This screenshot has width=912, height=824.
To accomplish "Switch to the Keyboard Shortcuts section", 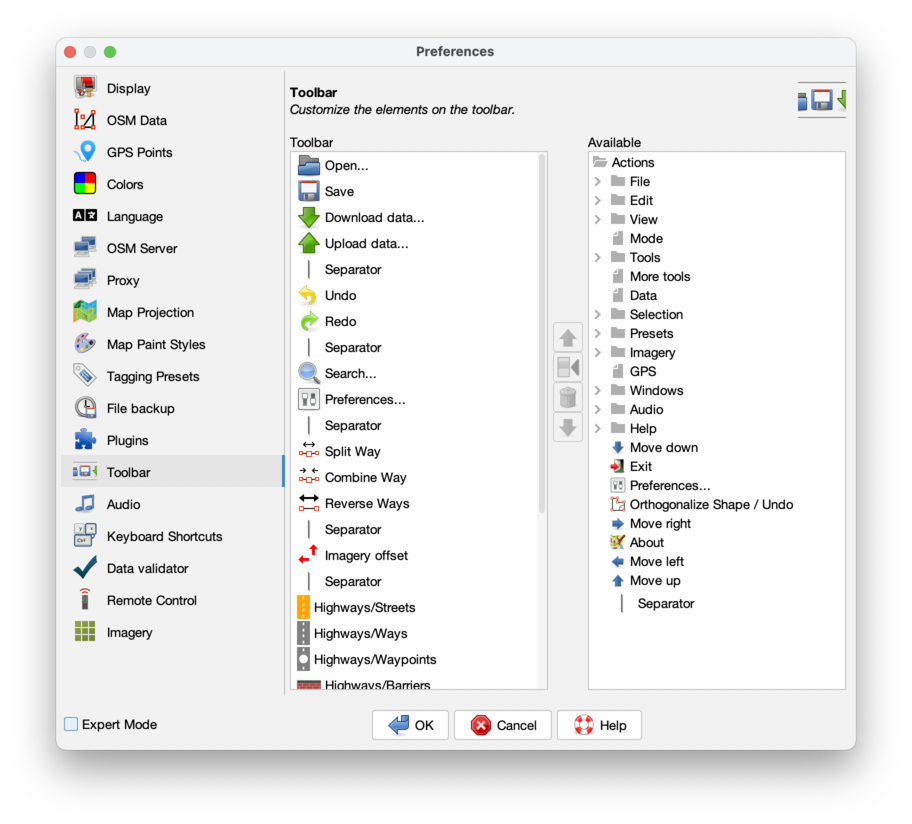I will coord(164,537).
